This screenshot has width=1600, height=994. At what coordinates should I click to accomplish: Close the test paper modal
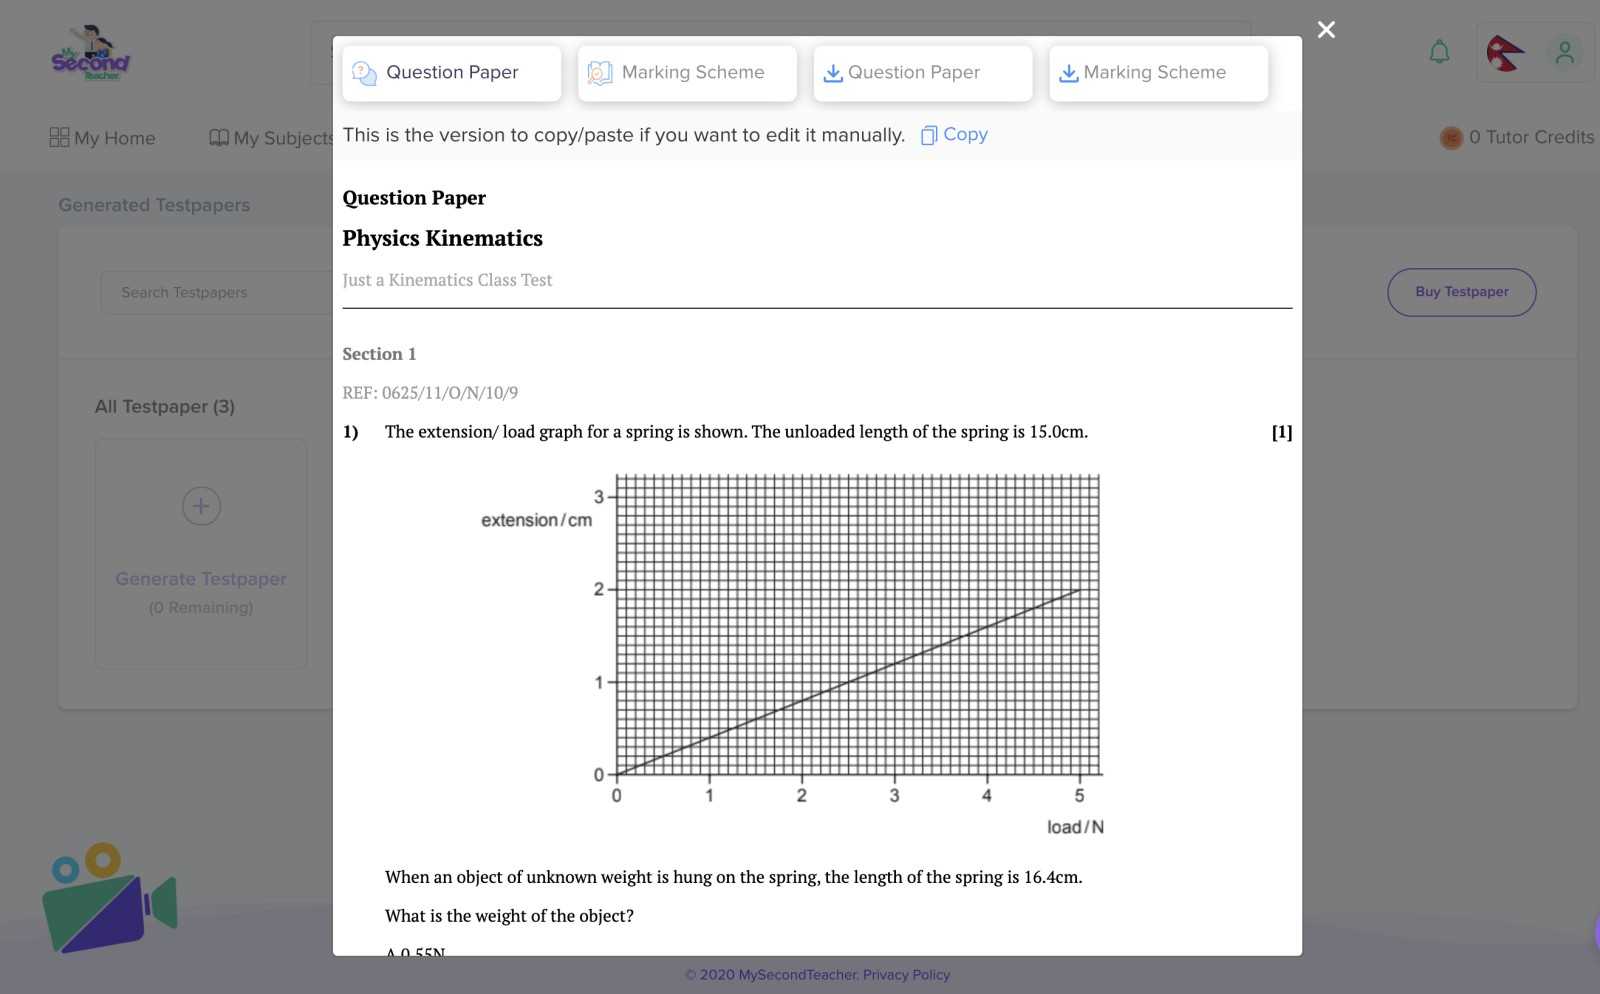coord(1326,30)
